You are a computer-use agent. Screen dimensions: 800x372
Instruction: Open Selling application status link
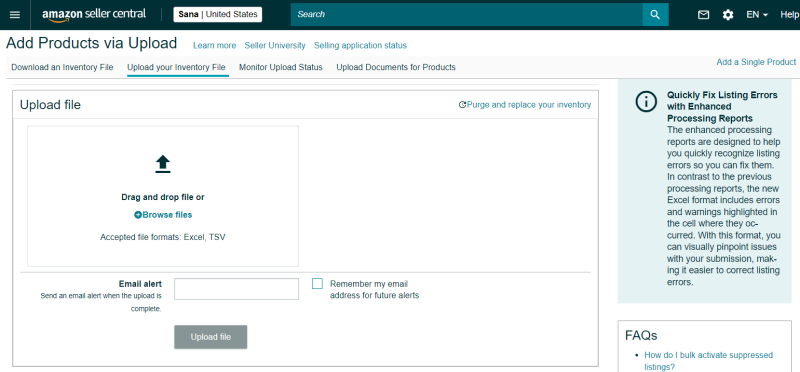(x=360, y=45)
